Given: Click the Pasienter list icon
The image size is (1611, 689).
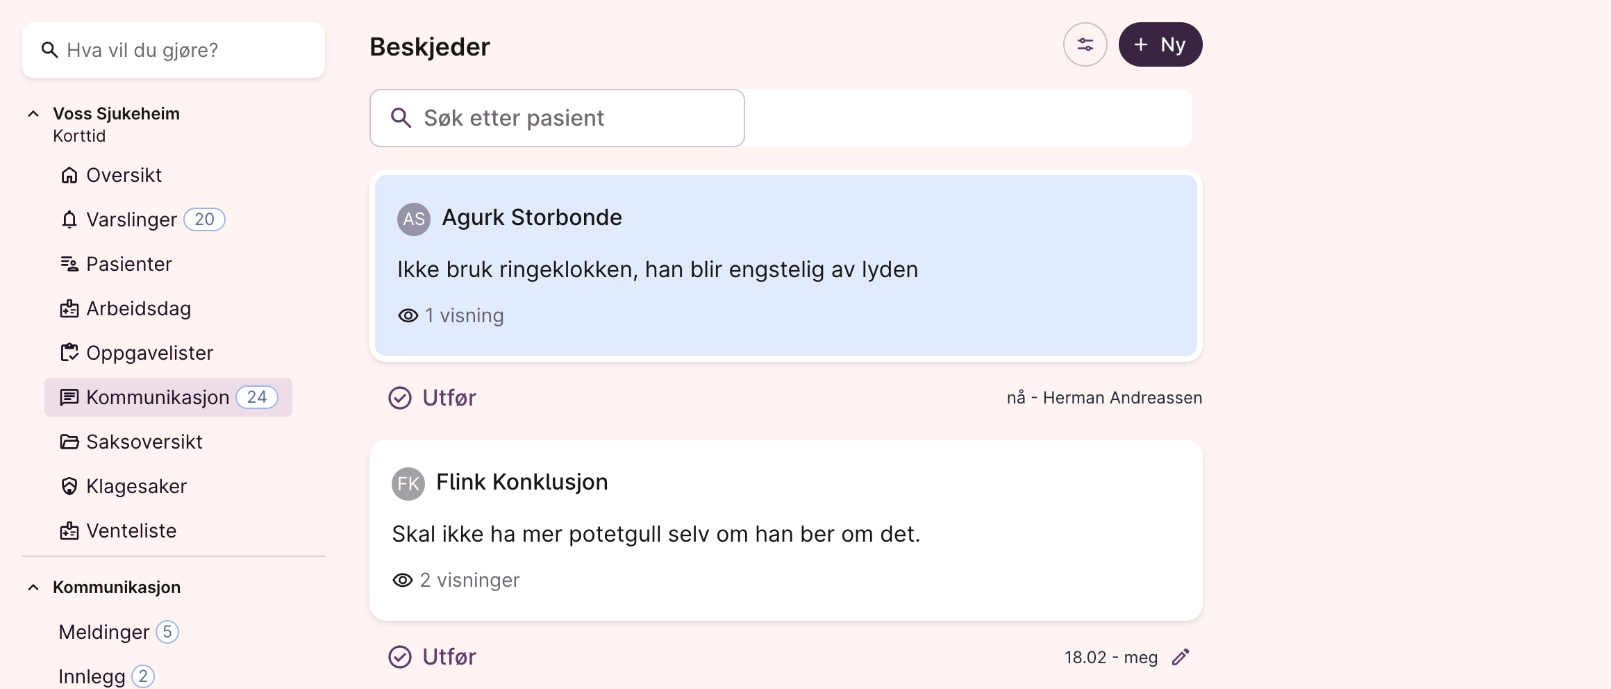Looking at the screenshot, I should (x=69, y=264).
